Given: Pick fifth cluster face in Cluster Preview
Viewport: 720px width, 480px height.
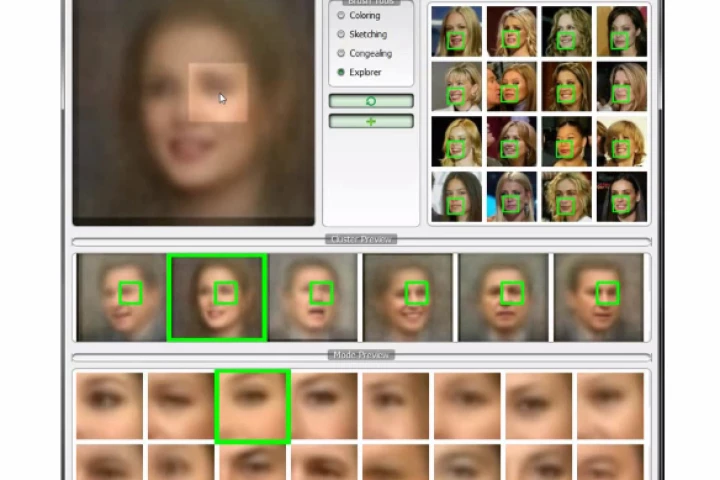Looking at the screenshot, I should point(503,297).
